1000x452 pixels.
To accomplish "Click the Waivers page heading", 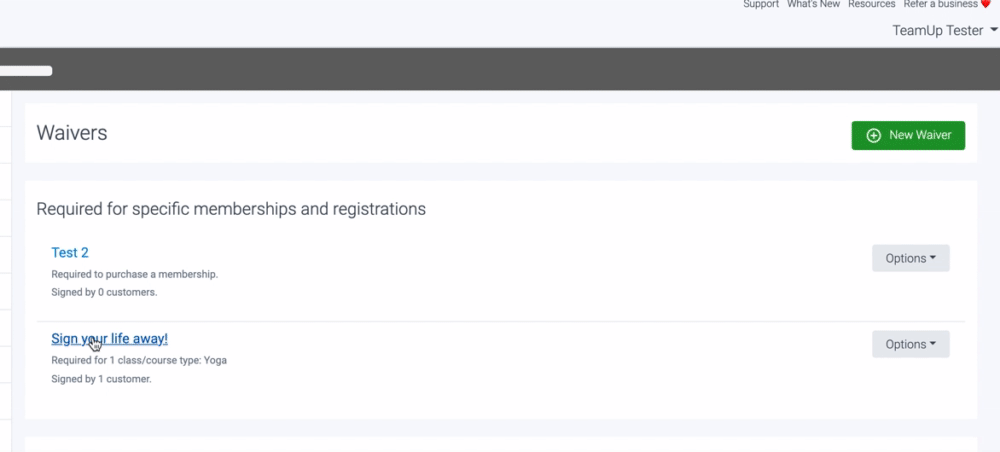I will [71, 133].
